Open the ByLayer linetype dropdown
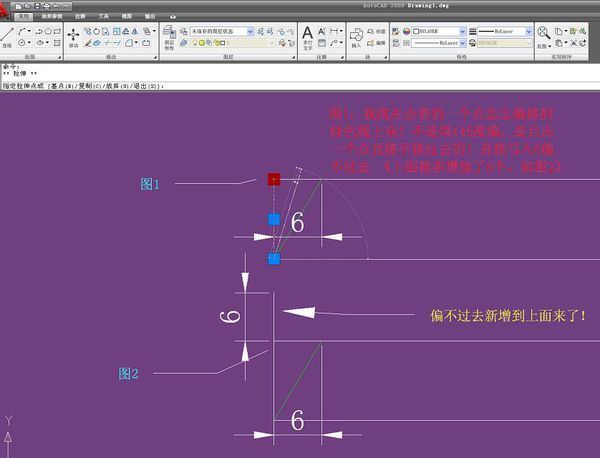This screenshot has height=458, width=600. [439, 43]
